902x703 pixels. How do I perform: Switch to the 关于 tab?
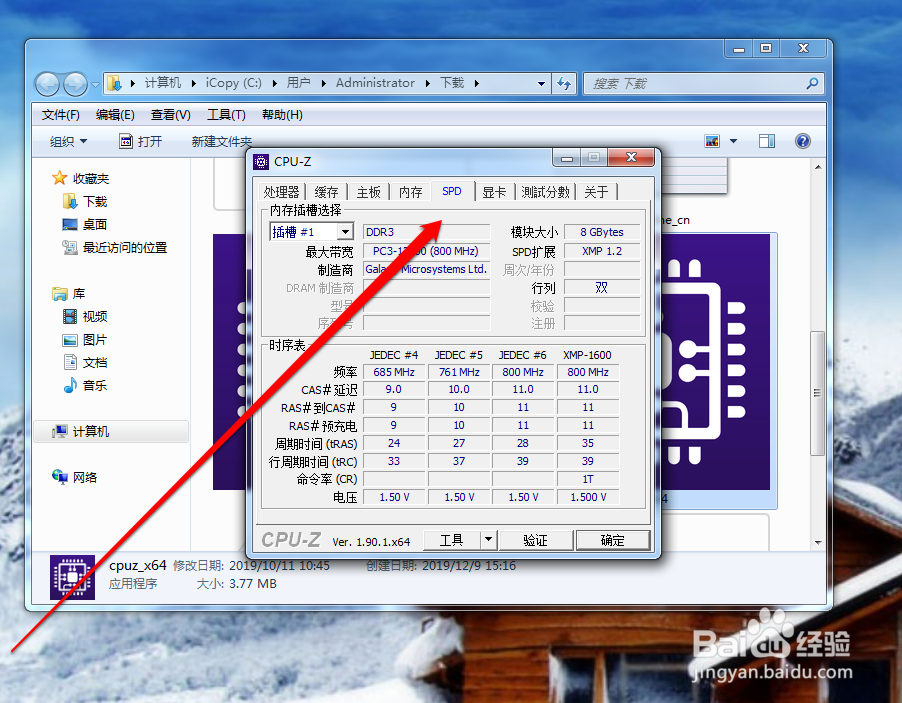(597, 192)
